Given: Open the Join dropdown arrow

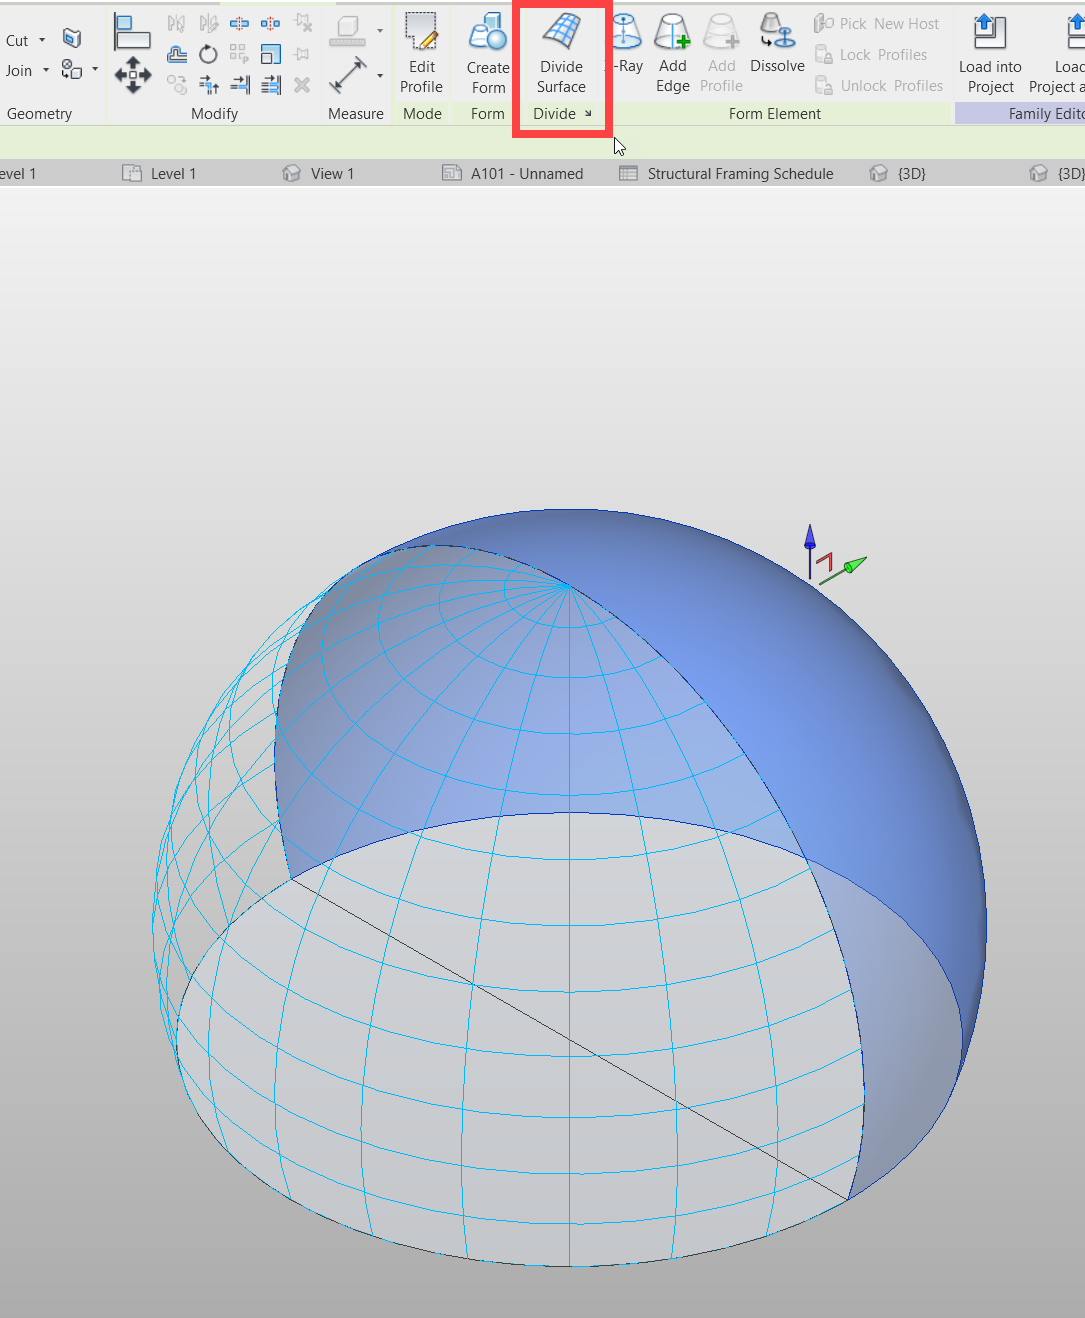Looking at the screenshot, I should tap(45, 70).
